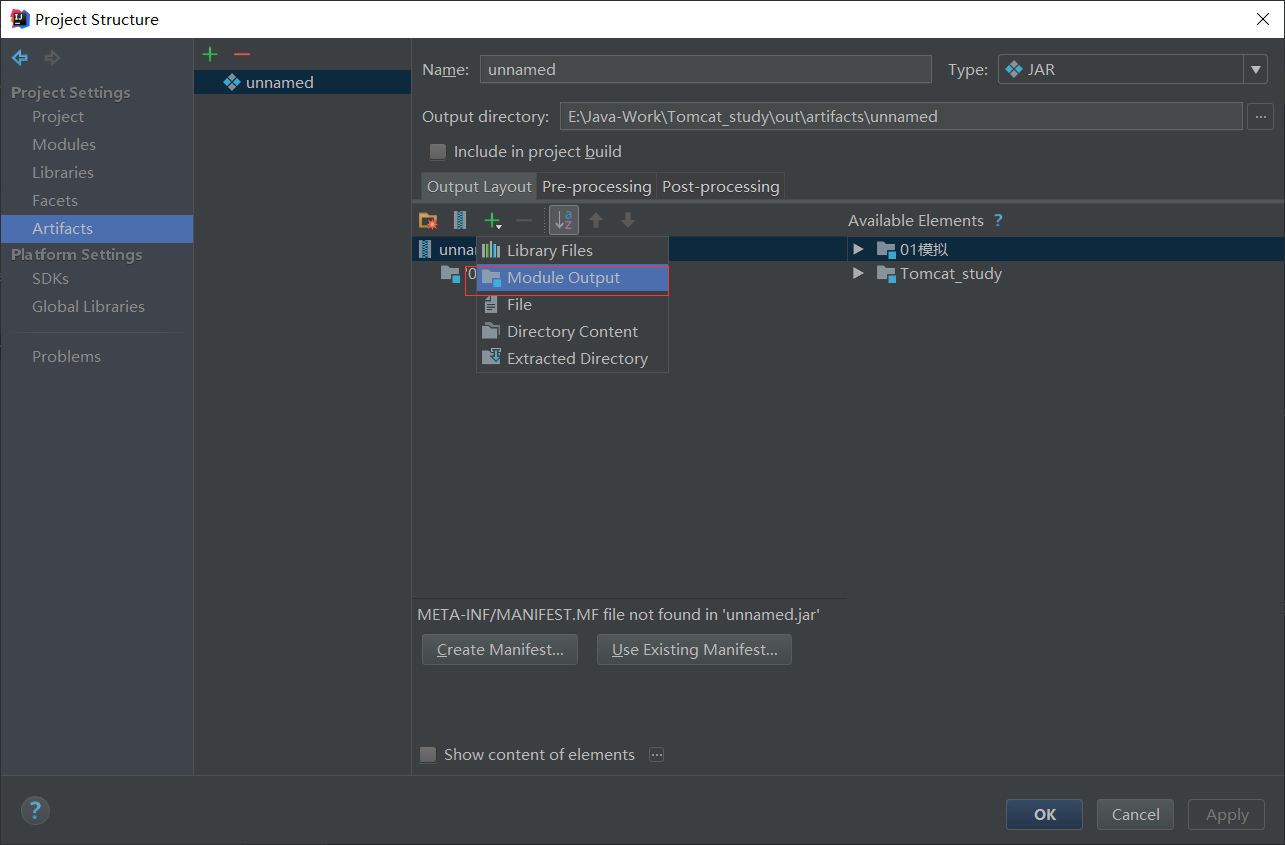Viewport: 1285px width, 845px height.
Task: Click the green plus to add artifact
Action: click(x=210, y=54)
